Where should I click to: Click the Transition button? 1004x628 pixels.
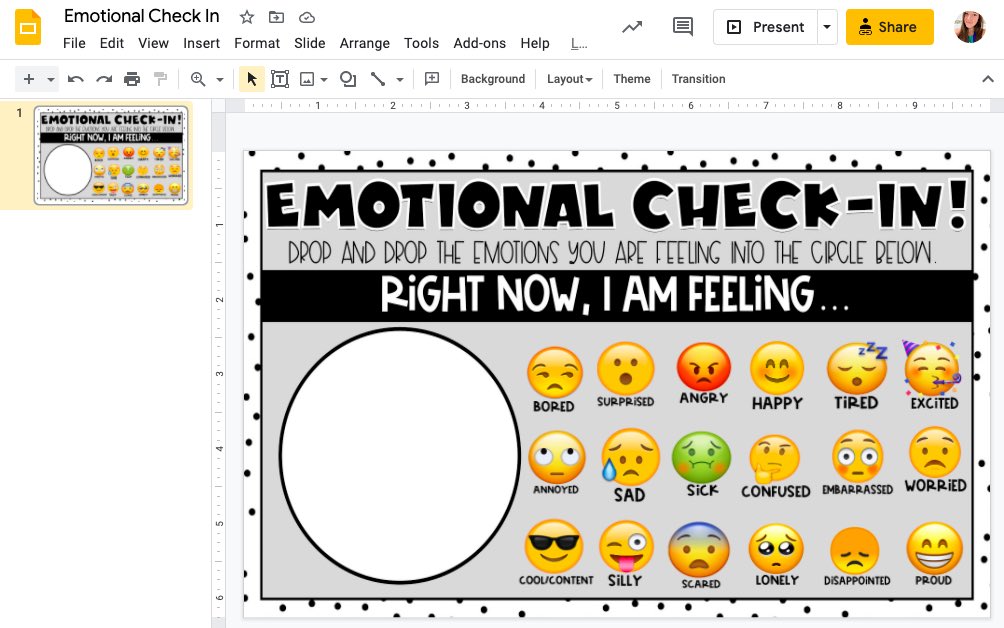(x=698, y=79)
